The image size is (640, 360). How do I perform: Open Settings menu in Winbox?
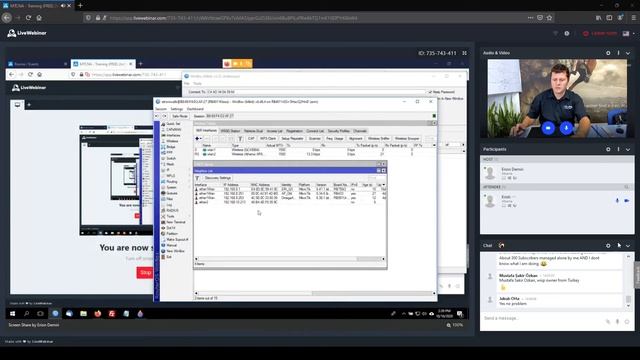[177, 109]
